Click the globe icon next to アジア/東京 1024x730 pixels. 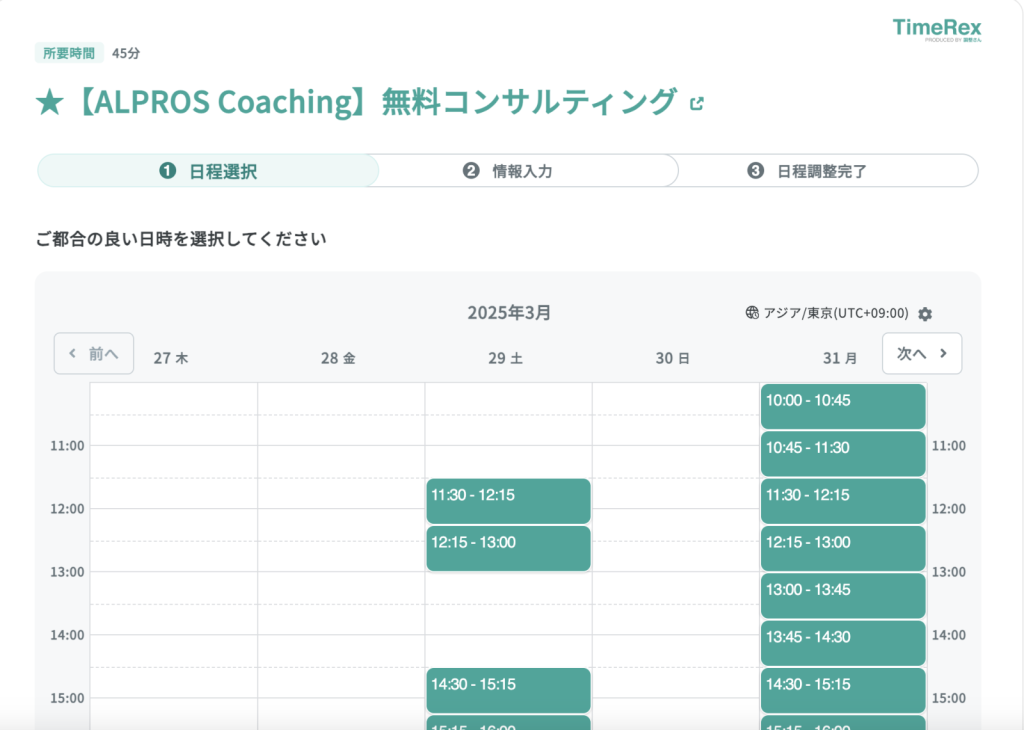752,313
